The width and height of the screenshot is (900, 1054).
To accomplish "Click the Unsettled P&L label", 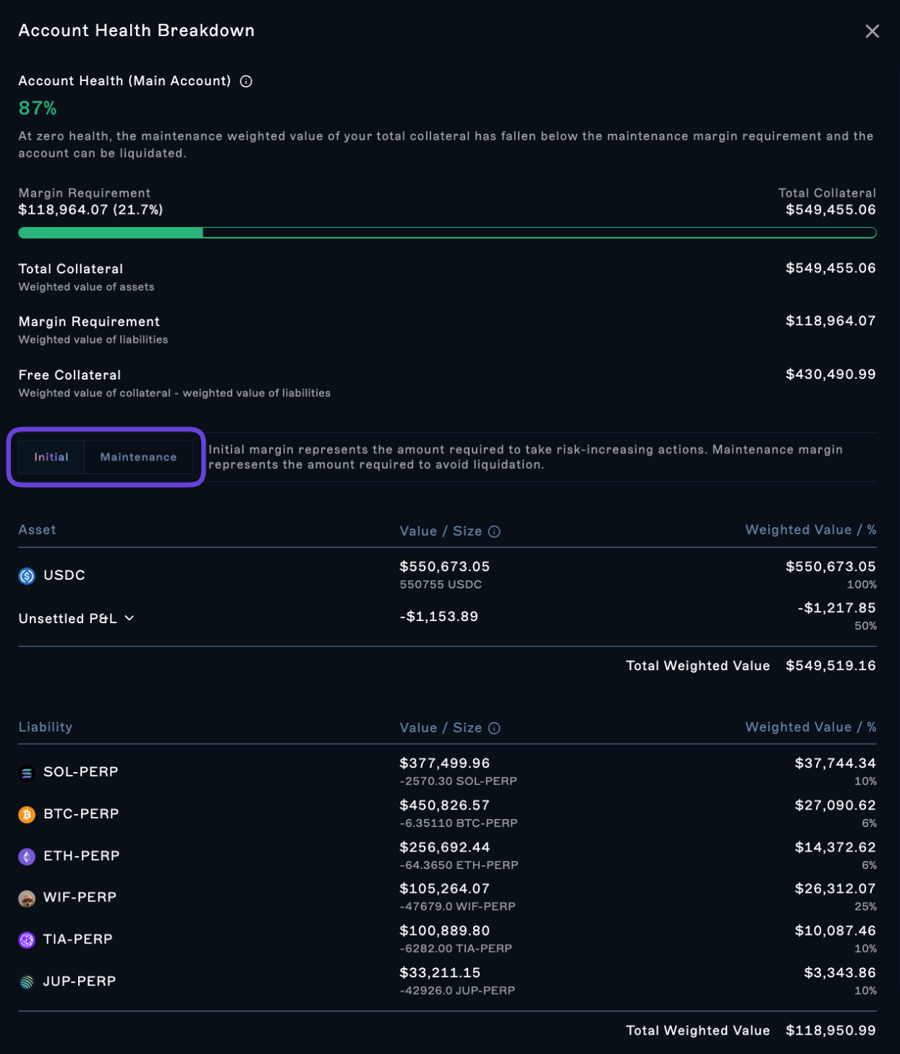I will 67,619.
